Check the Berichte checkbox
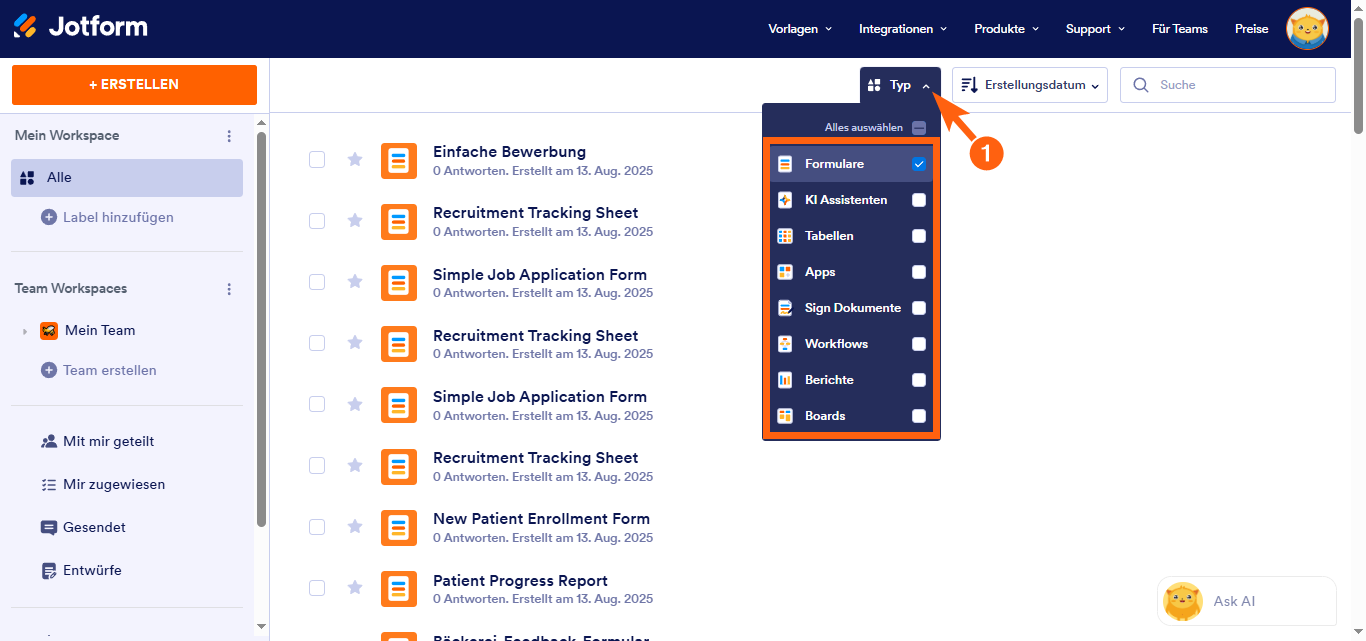The image size is (1366, 641). pos(919,380)
